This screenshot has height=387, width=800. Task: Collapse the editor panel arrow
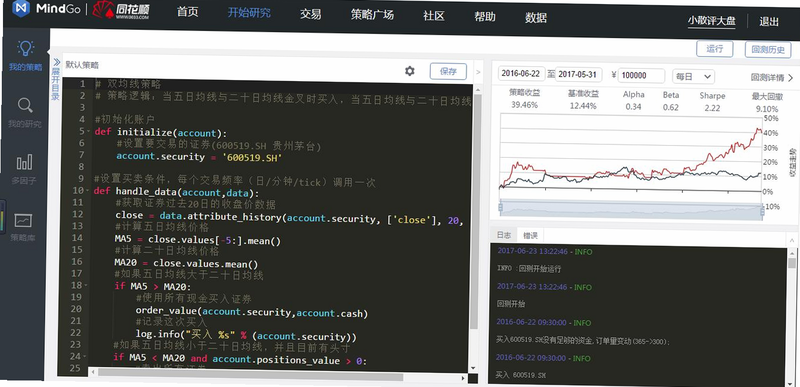(x=478, y=72)
